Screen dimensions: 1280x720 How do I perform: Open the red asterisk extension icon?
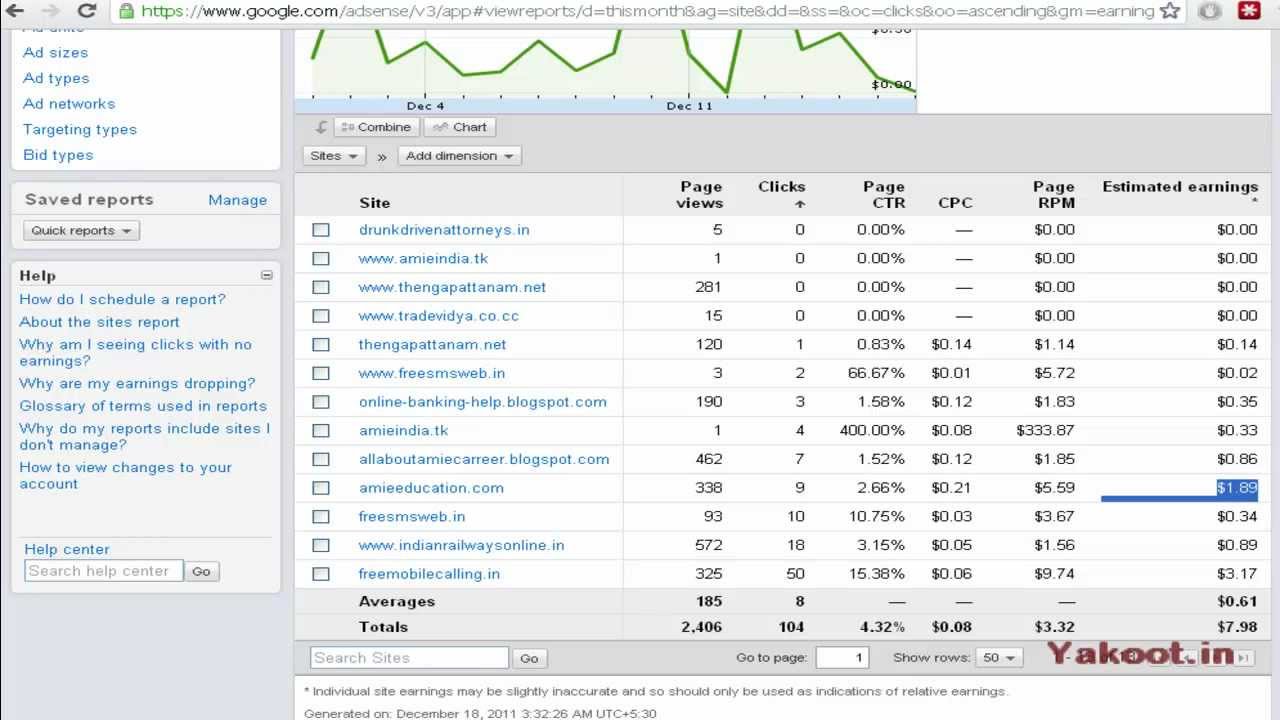[1248, 11]
